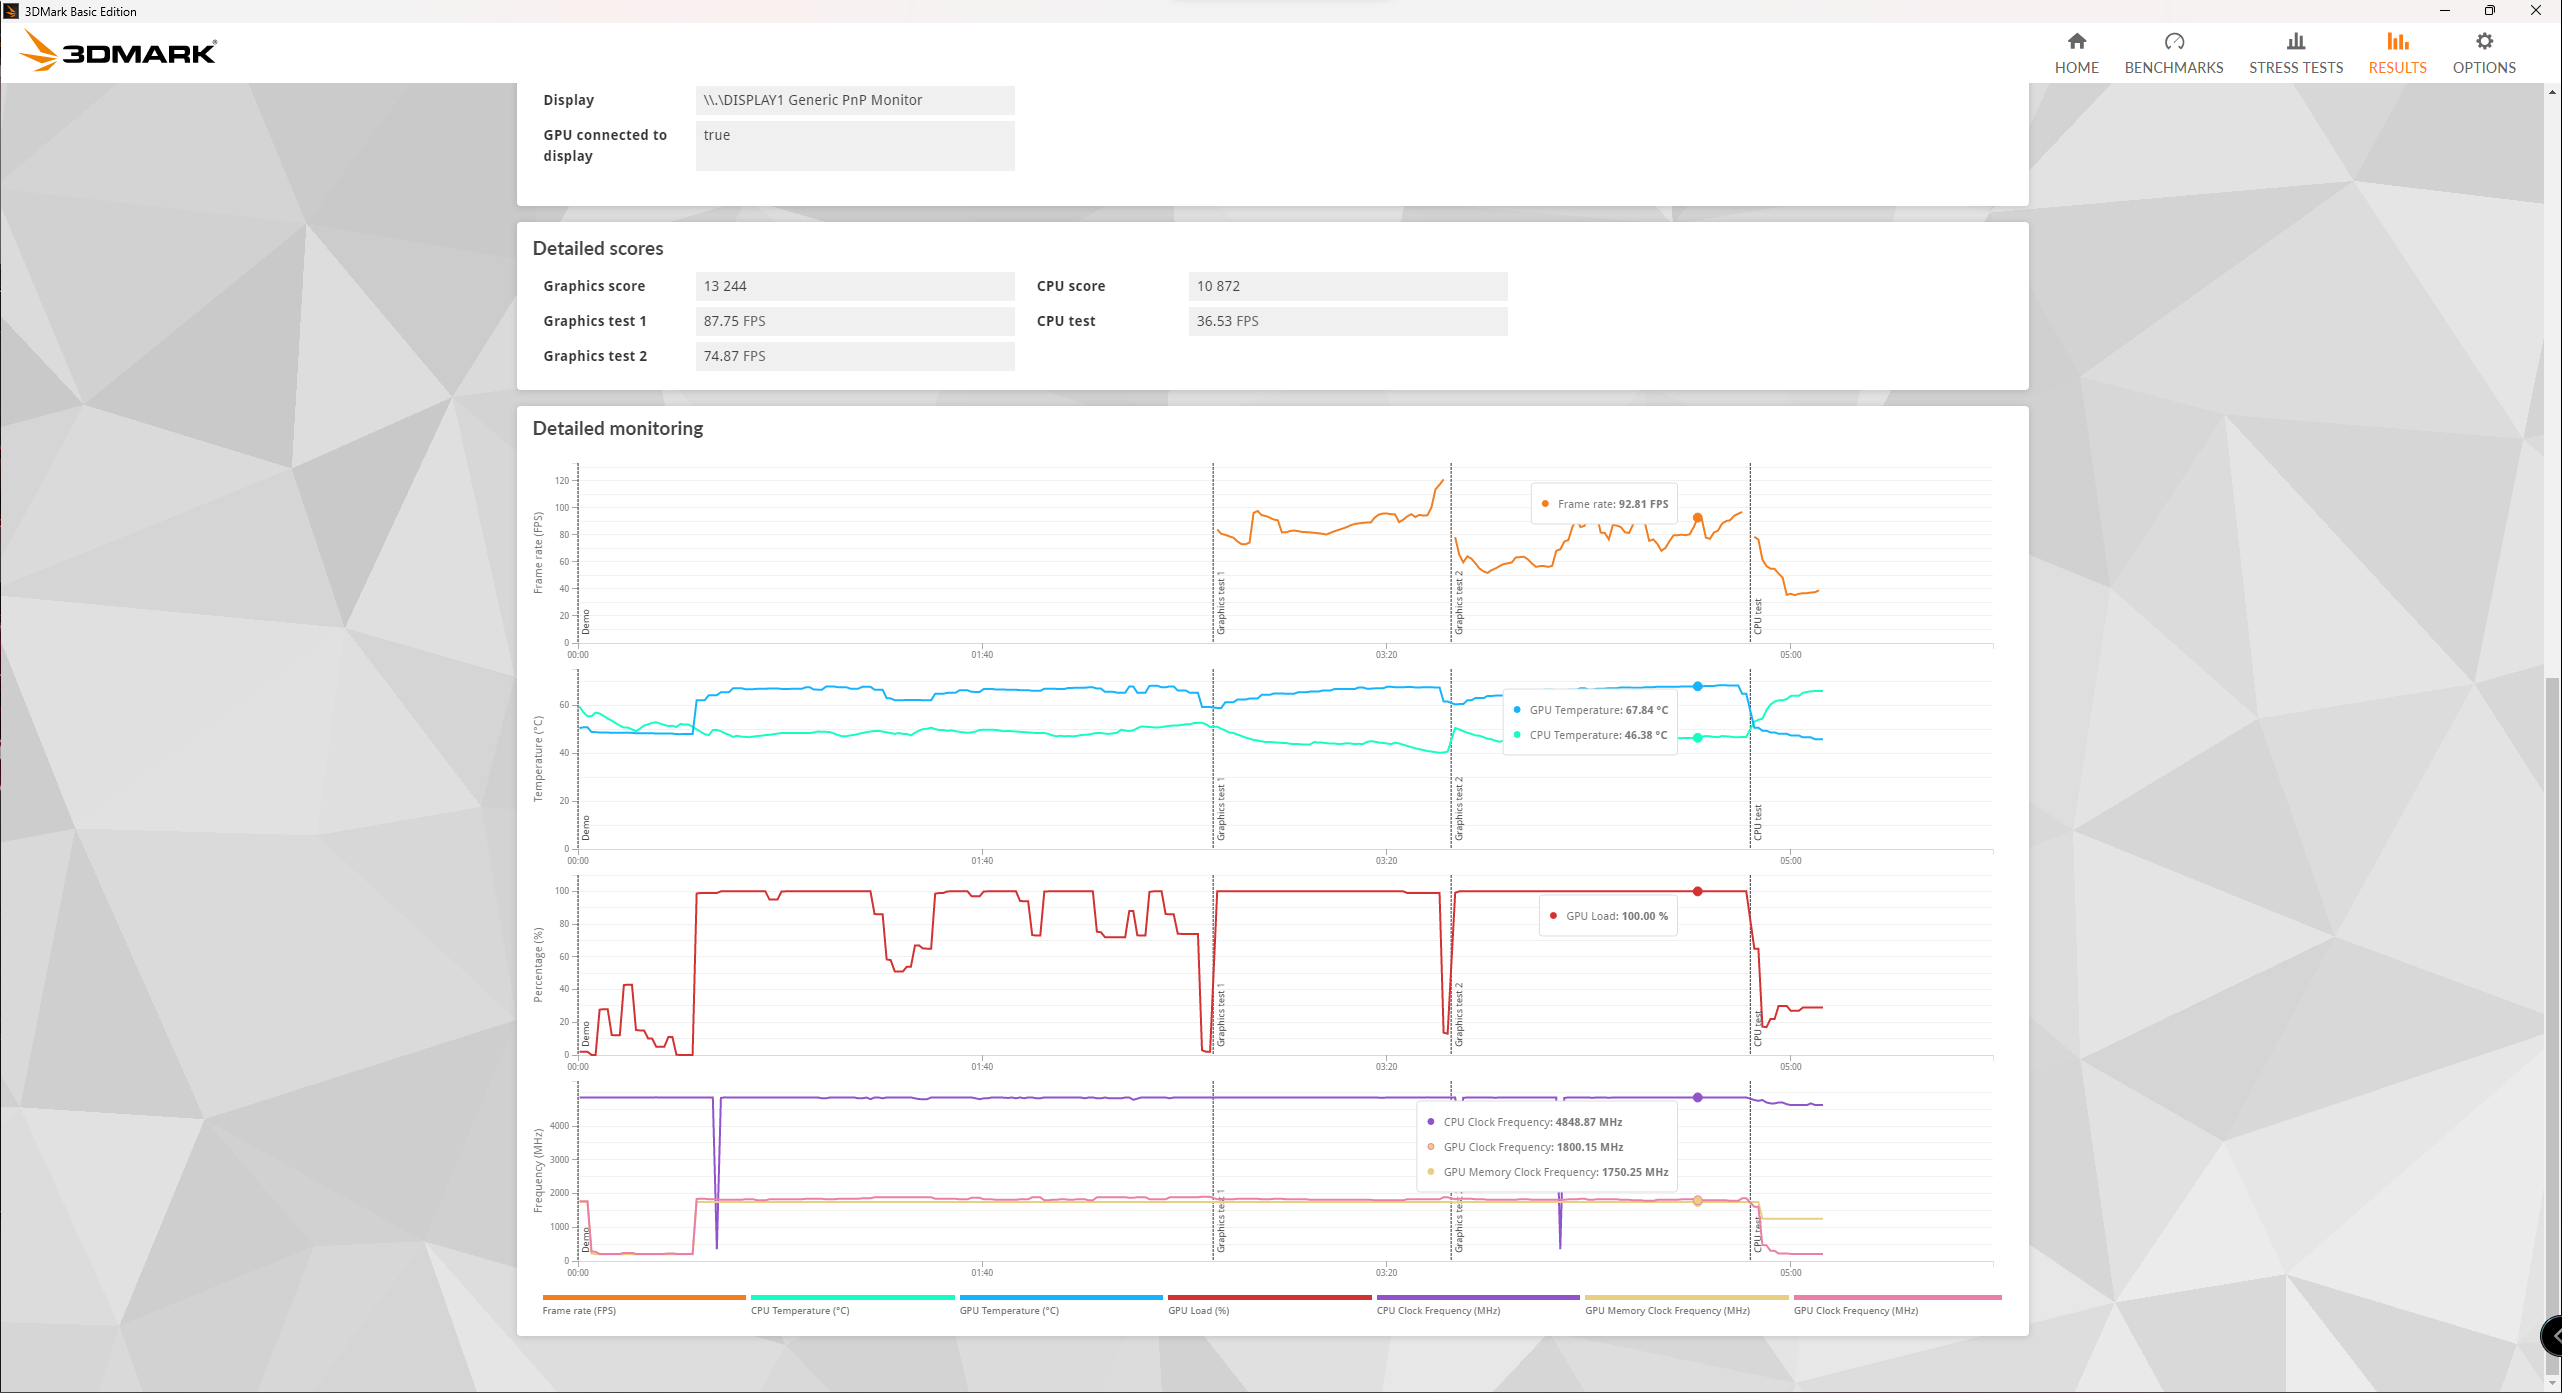Screen dimensions: 2562x1393
Task: Click the Graphics score value field
Action: coord(854,286)
